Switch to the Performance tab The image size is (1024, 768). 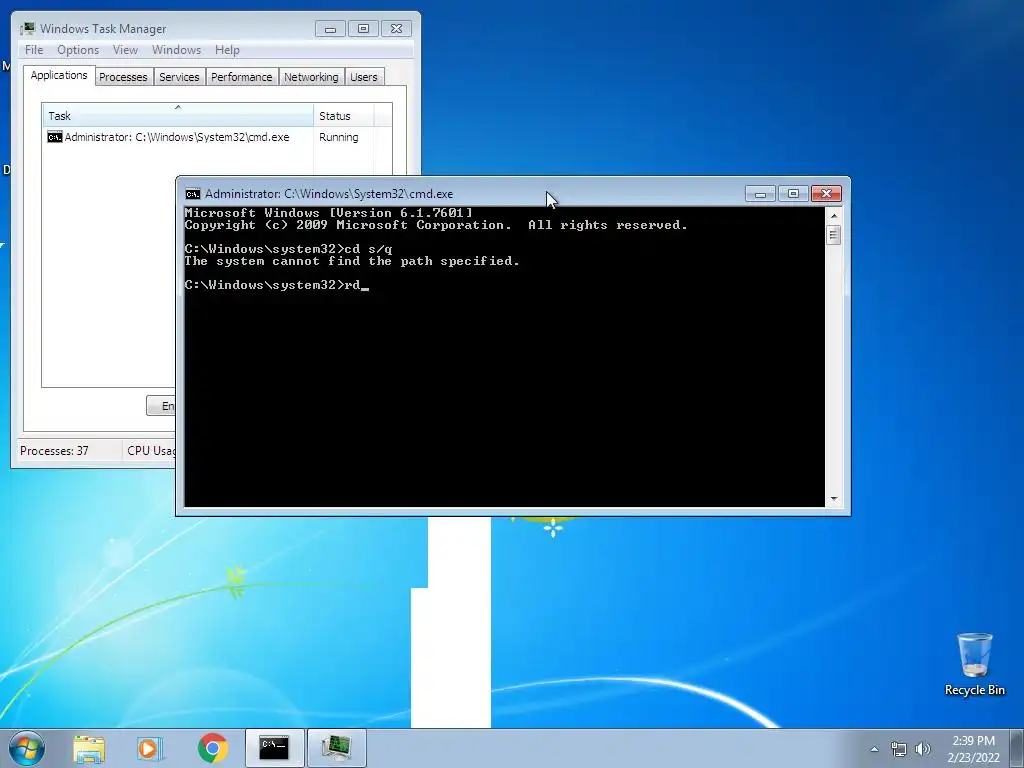(x=242, y=77)
